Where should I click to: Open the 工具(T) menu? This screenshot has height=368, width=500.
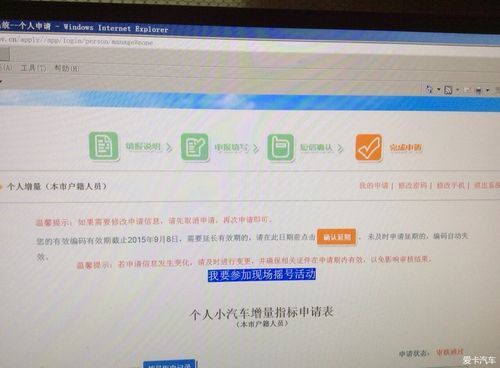tap(33, 68)
